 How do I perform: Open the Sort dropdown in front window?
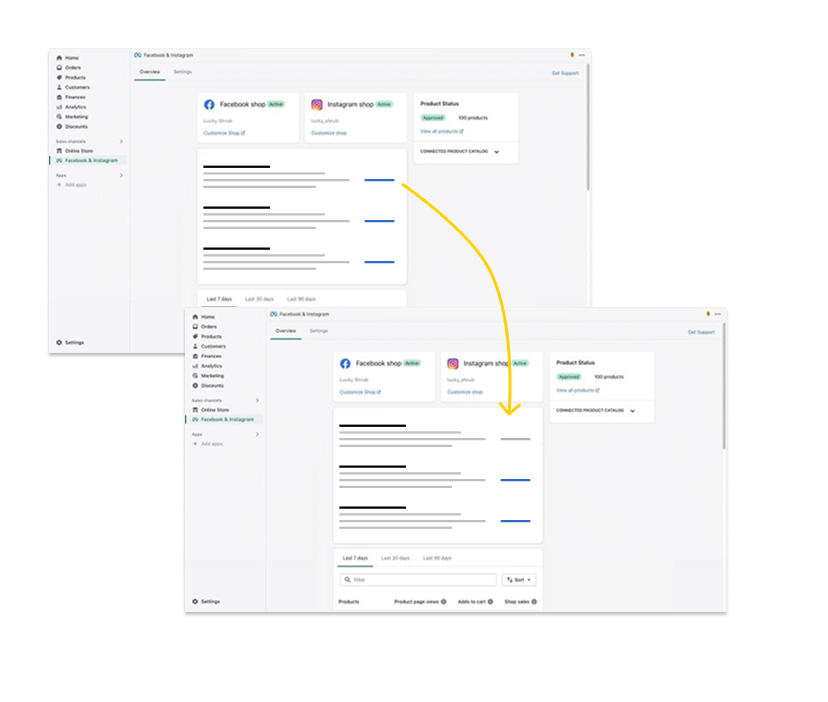click(519, 580)
